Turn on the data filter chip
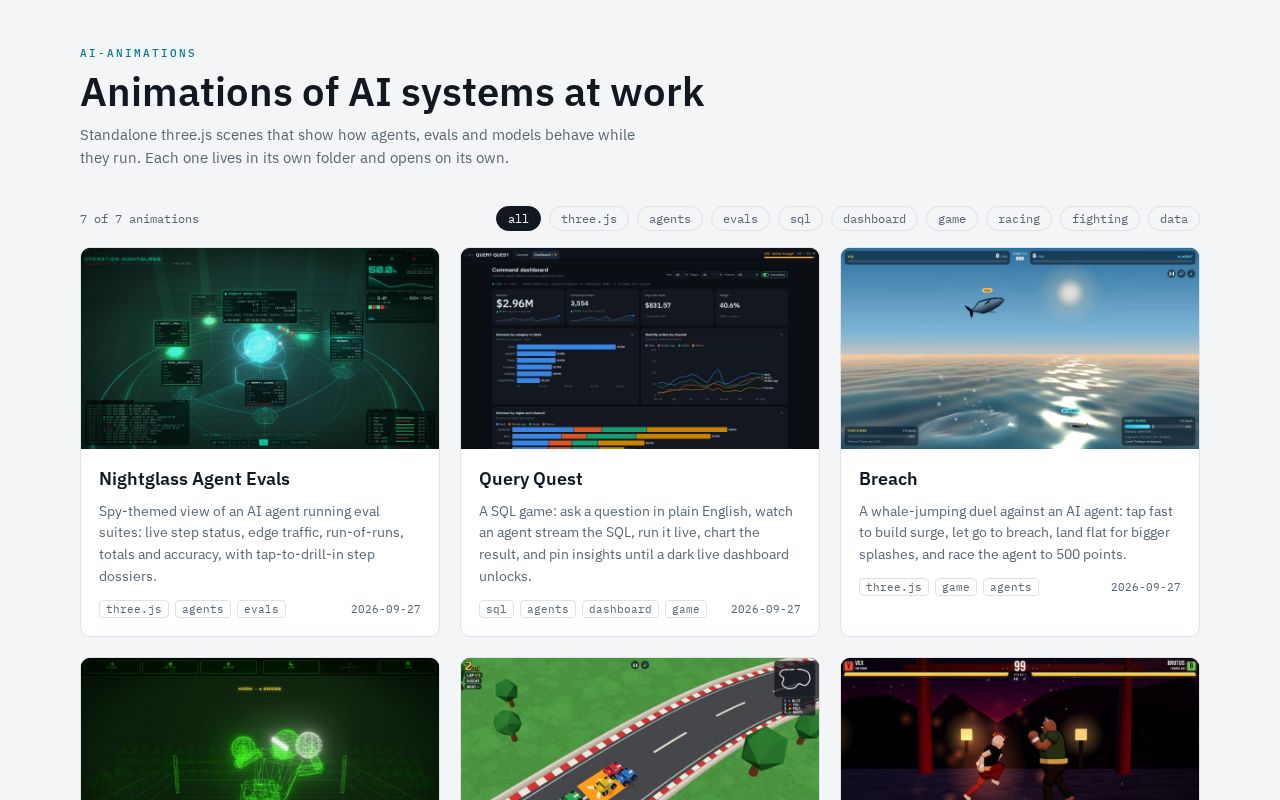The image size is (1280, 800). [1174, 219]
